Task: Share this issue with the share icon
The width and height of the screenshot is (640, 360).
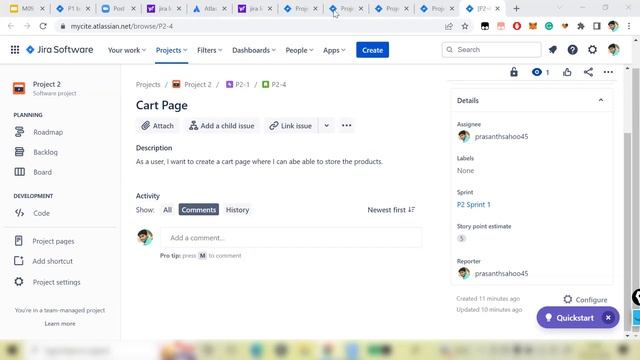Action: pyautogui.click(x=588, y=72)
